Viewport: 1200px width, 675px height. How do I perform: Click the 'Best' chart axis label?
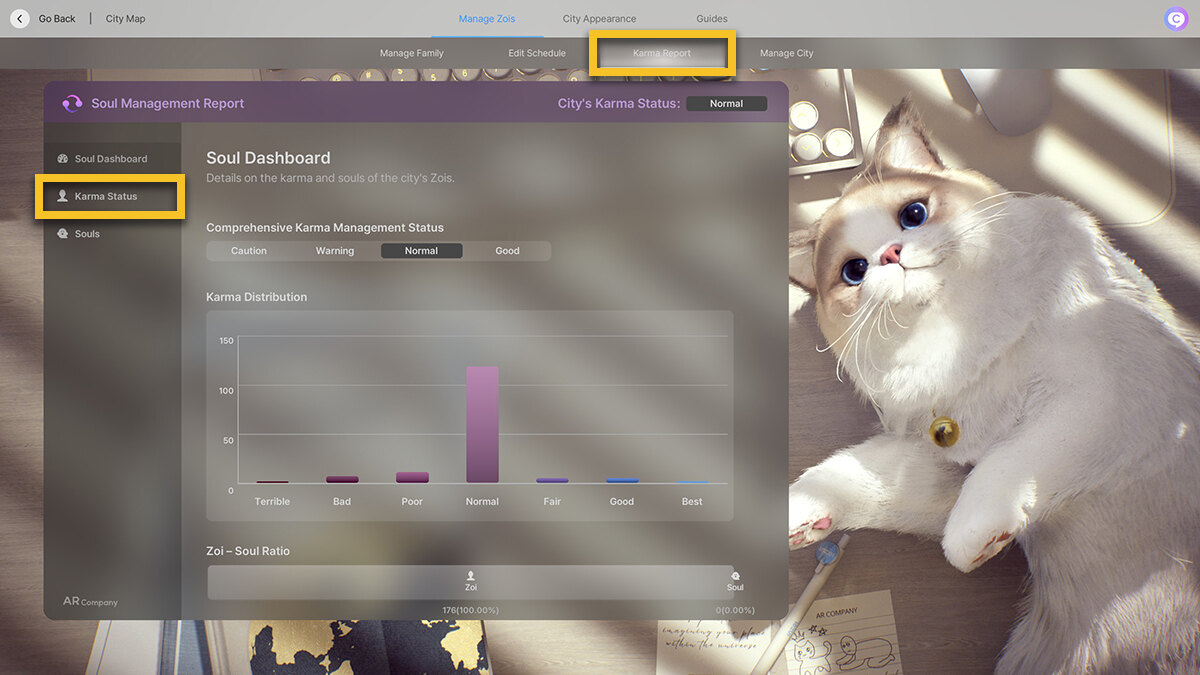tap(692, 502)
